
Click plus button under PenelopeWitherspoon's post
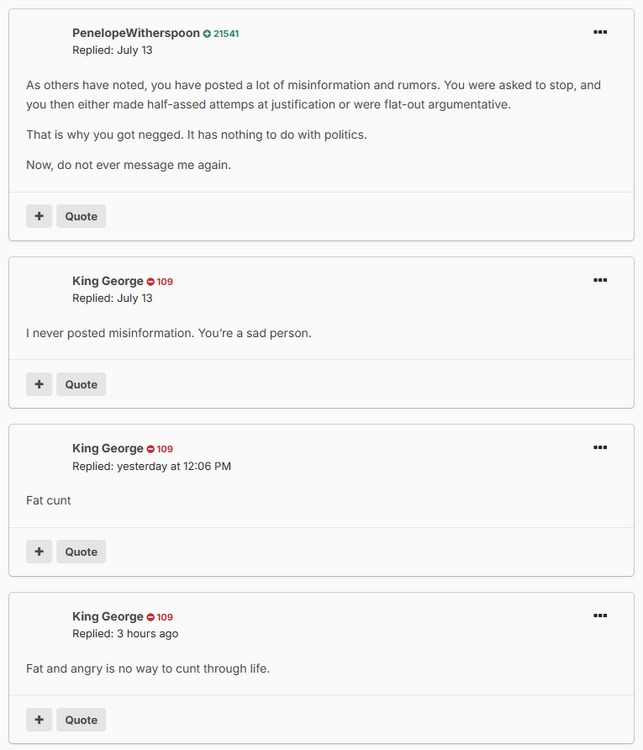(39, 216)
